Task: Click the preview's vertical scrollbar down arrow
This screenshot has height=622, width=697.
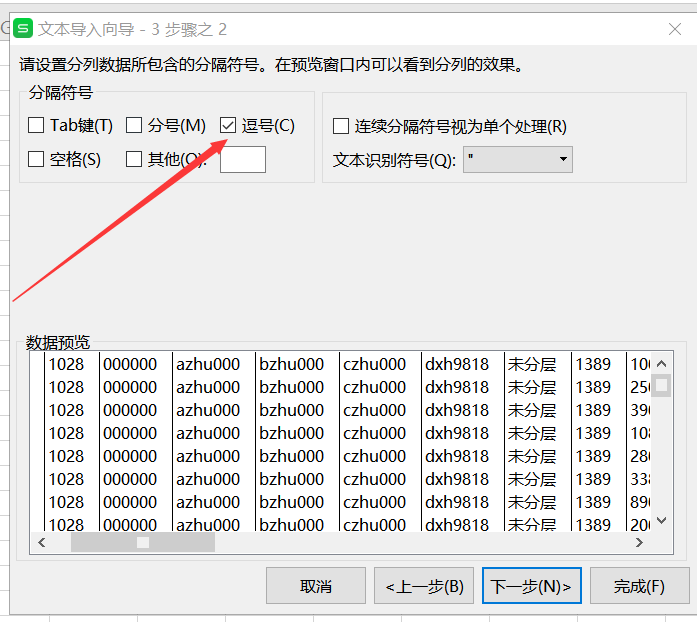Action: point(661,521)
